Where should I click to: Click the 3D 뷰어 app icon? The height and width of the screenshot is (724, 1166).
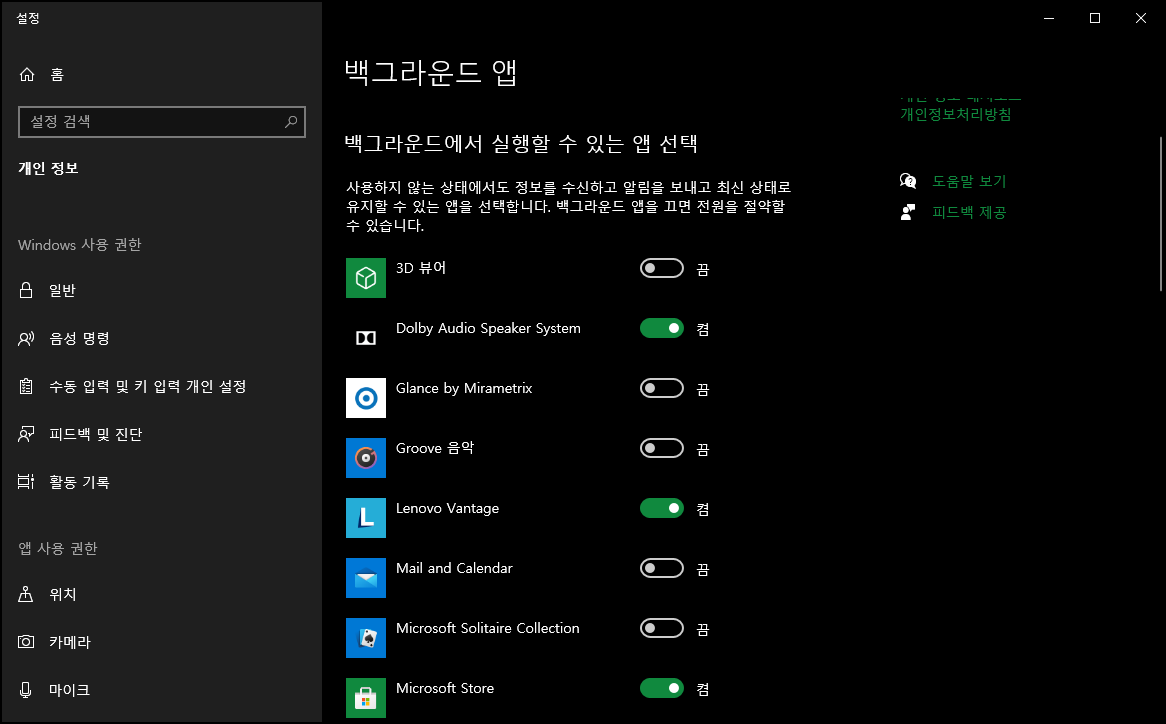click(366, 278)
